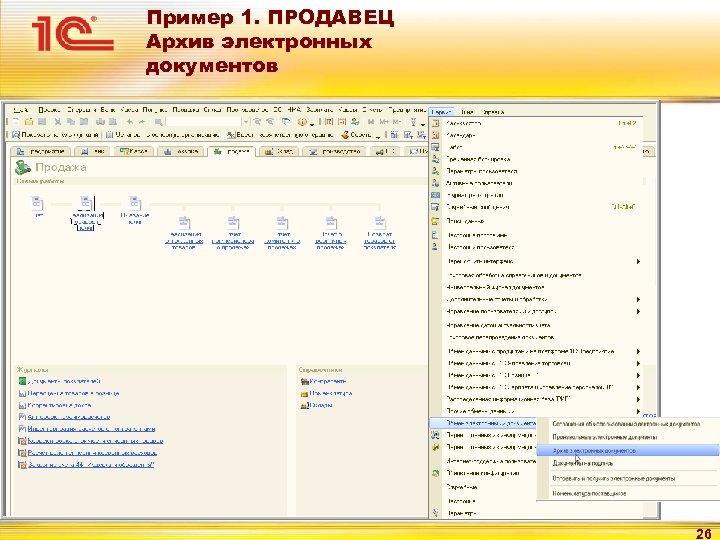The width and height of the screenshot is (720, 540).
Task: Click the paste toolbar icon
Action: (84, 122)
